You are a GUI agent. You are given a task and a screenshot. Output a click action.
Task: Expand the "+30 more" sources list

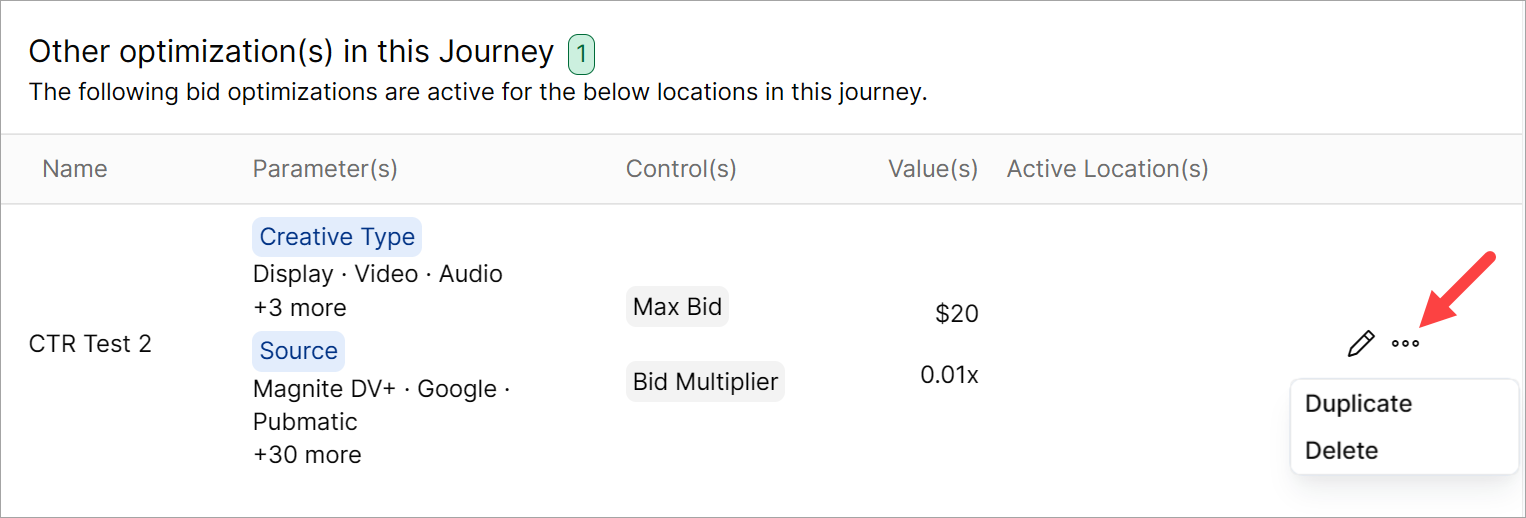306,455
